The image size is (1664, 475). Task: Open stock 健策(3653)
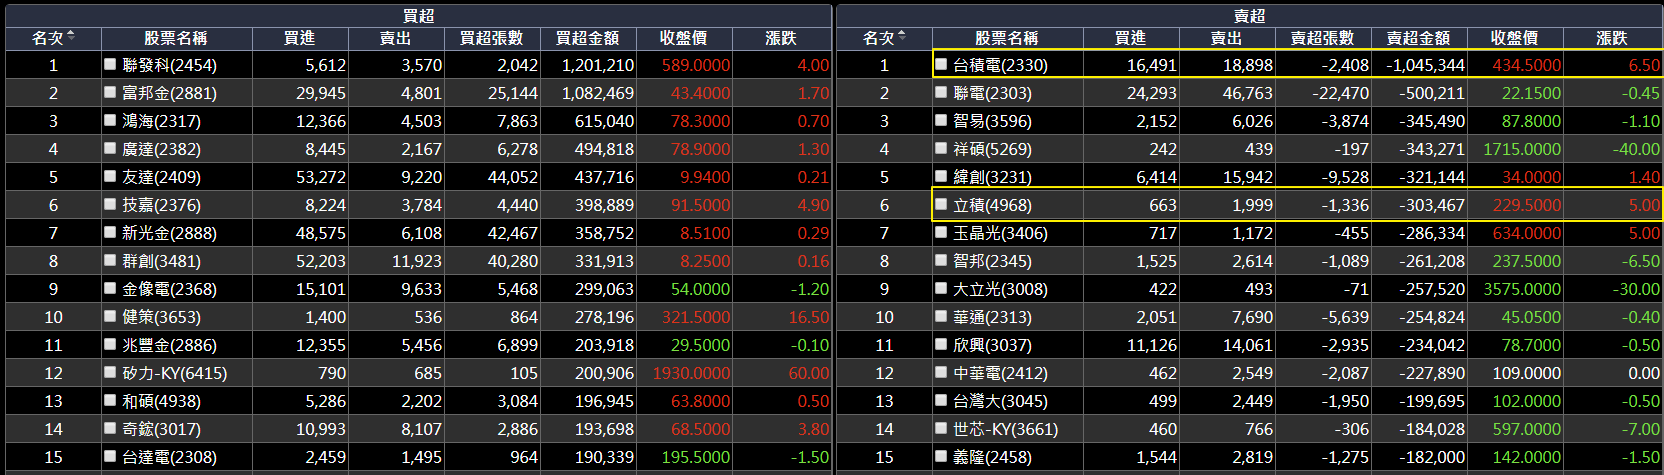(x=161, y=317)
